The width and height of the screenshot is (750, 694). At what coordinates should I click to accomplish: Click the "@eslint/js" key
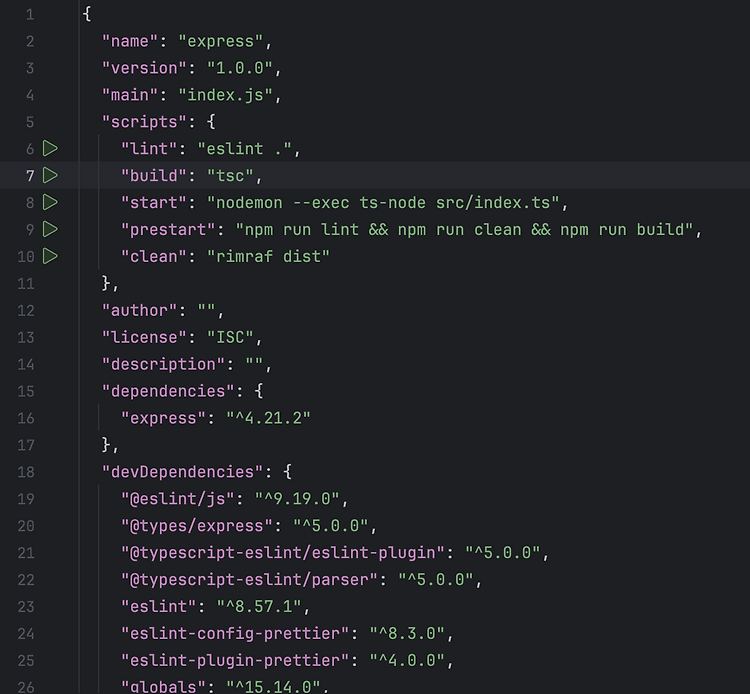[x=177, y=499]
